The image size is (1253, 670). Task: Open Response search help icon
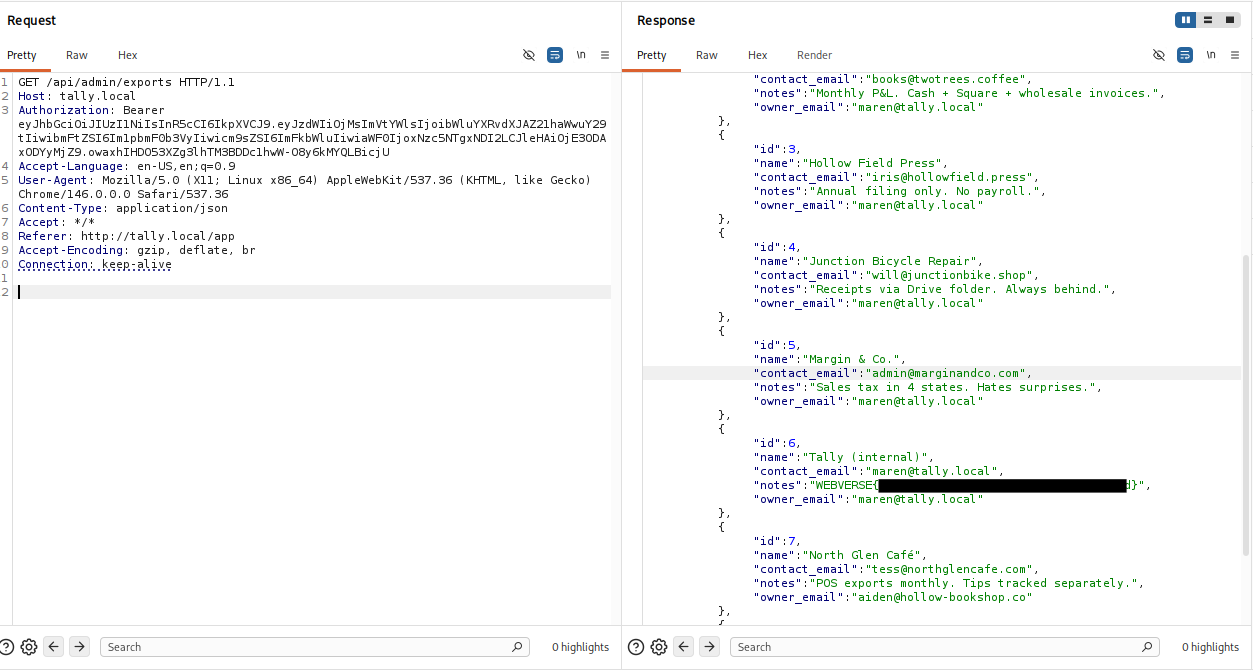[636, 647]
